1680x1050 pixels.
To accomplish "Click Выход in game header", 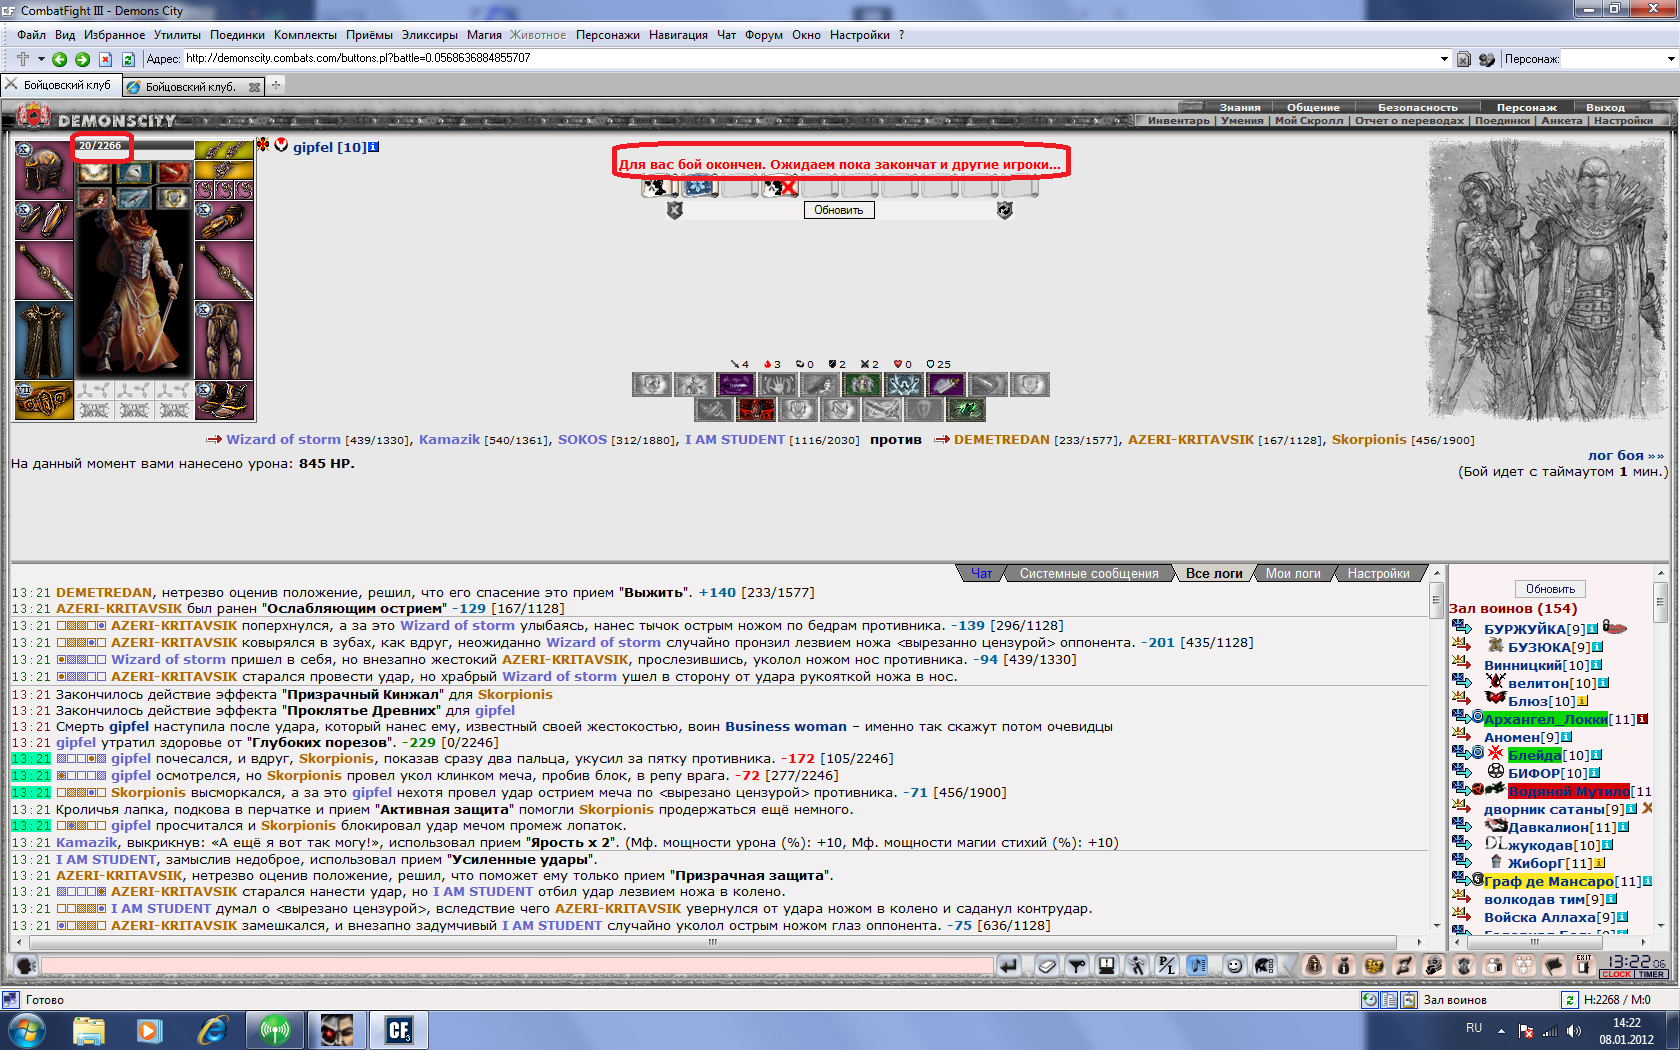I will point(1605,107).
